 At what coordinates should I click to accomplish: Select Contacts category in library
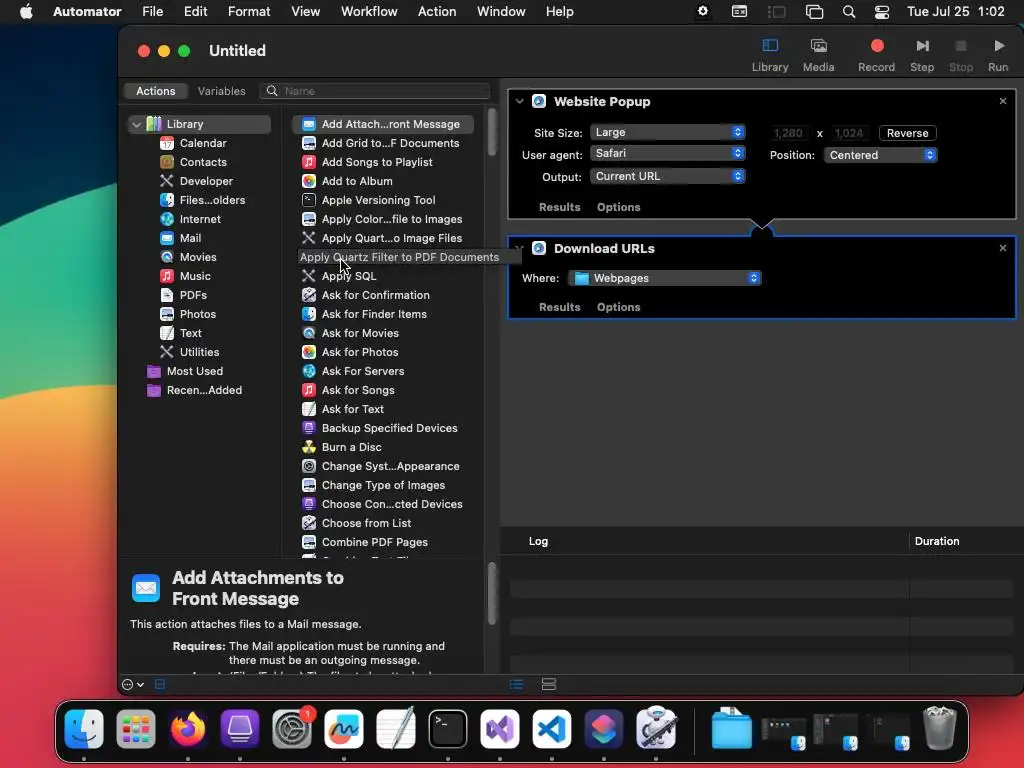[202, 162]
